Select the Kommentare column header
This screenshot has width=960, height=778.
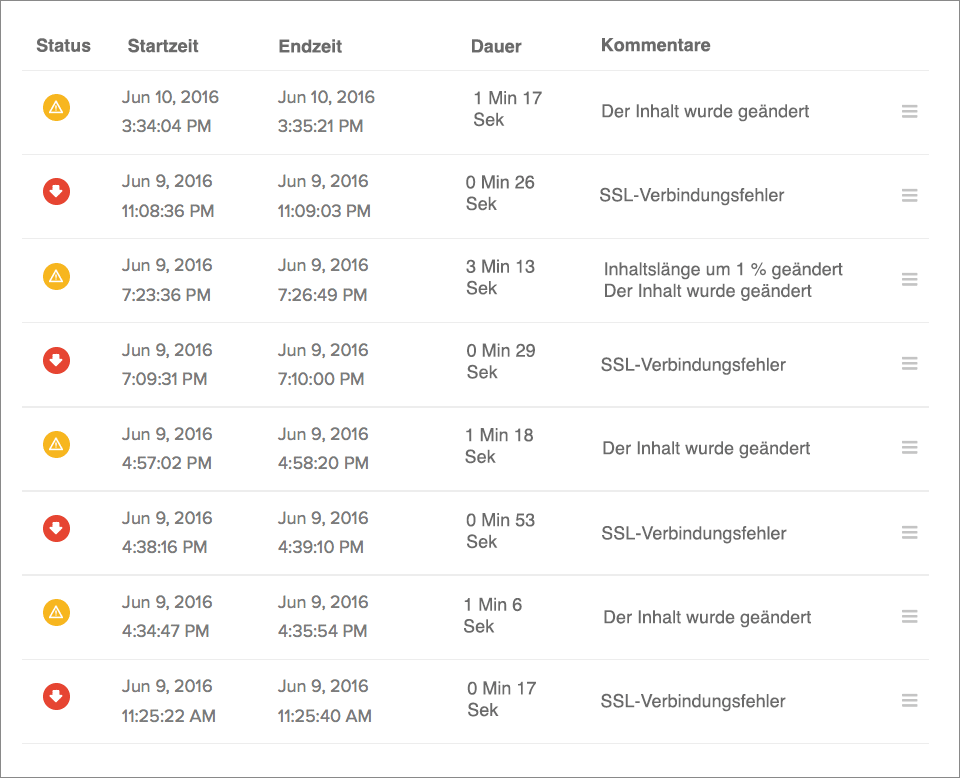(x=655, y=44)
